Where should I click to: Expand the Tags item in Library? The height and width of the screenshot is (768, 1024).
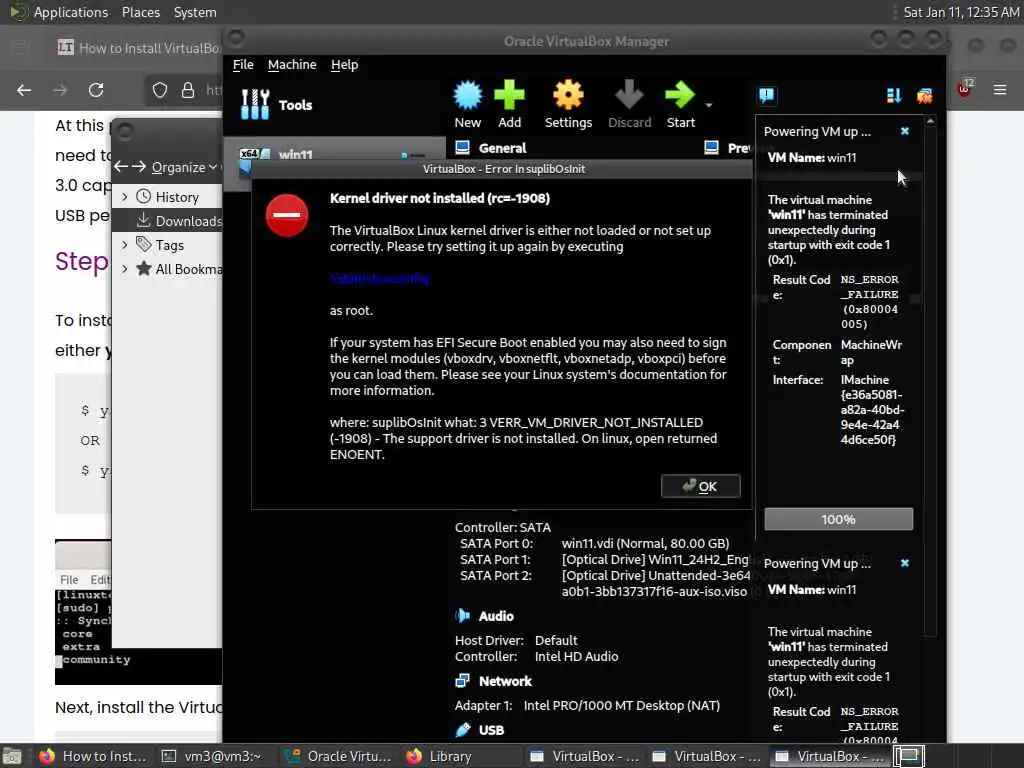125,245
